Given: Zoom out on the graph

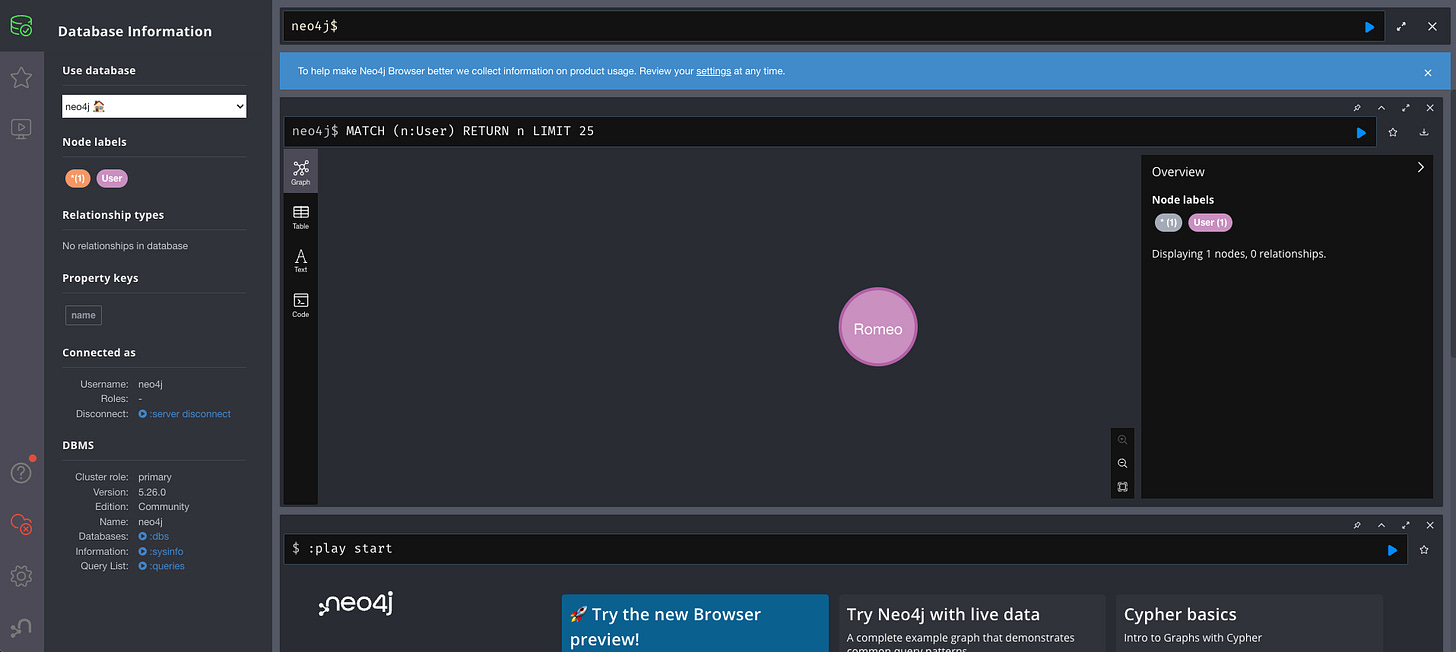Looking at the screenshot, I should (x=1123, y=463).
